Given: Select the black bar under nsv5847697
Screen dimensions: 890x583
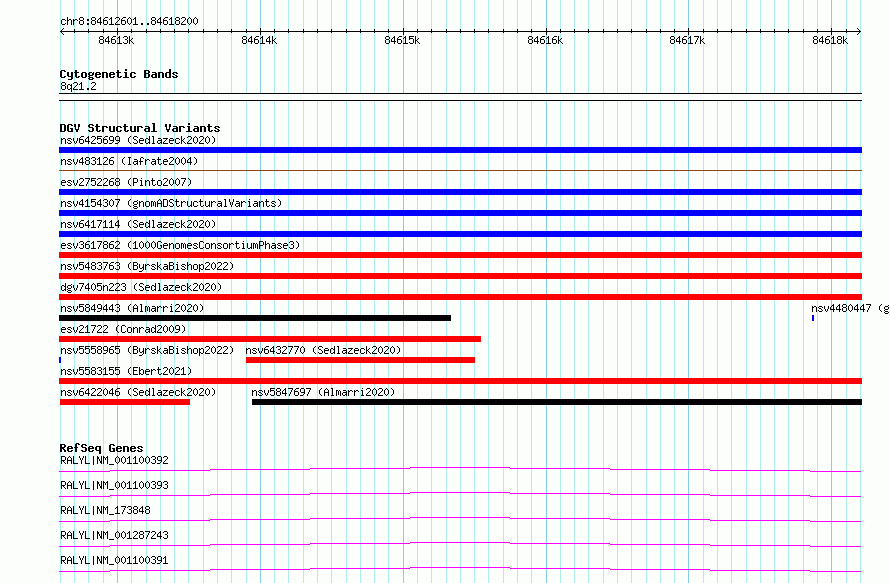Looking at the screenshot, I should click(557, 402).
